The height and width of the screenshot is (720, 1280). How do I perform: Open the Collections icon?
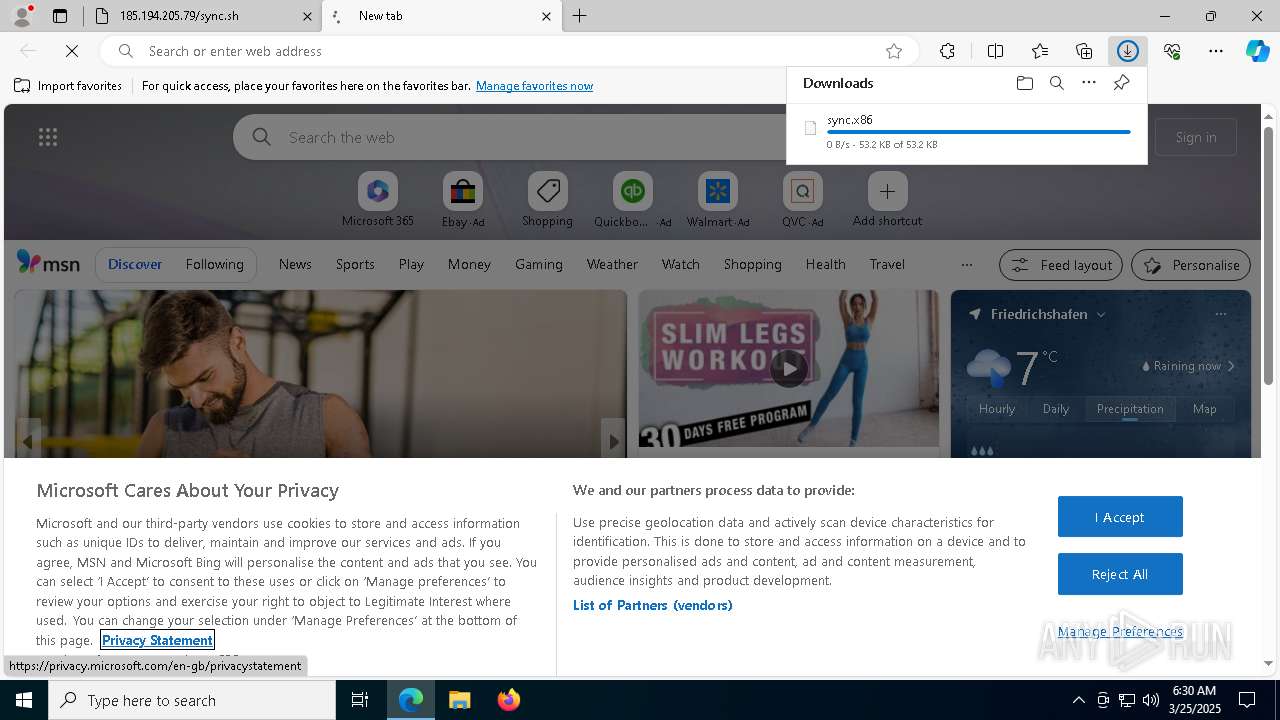point(1084,51)
